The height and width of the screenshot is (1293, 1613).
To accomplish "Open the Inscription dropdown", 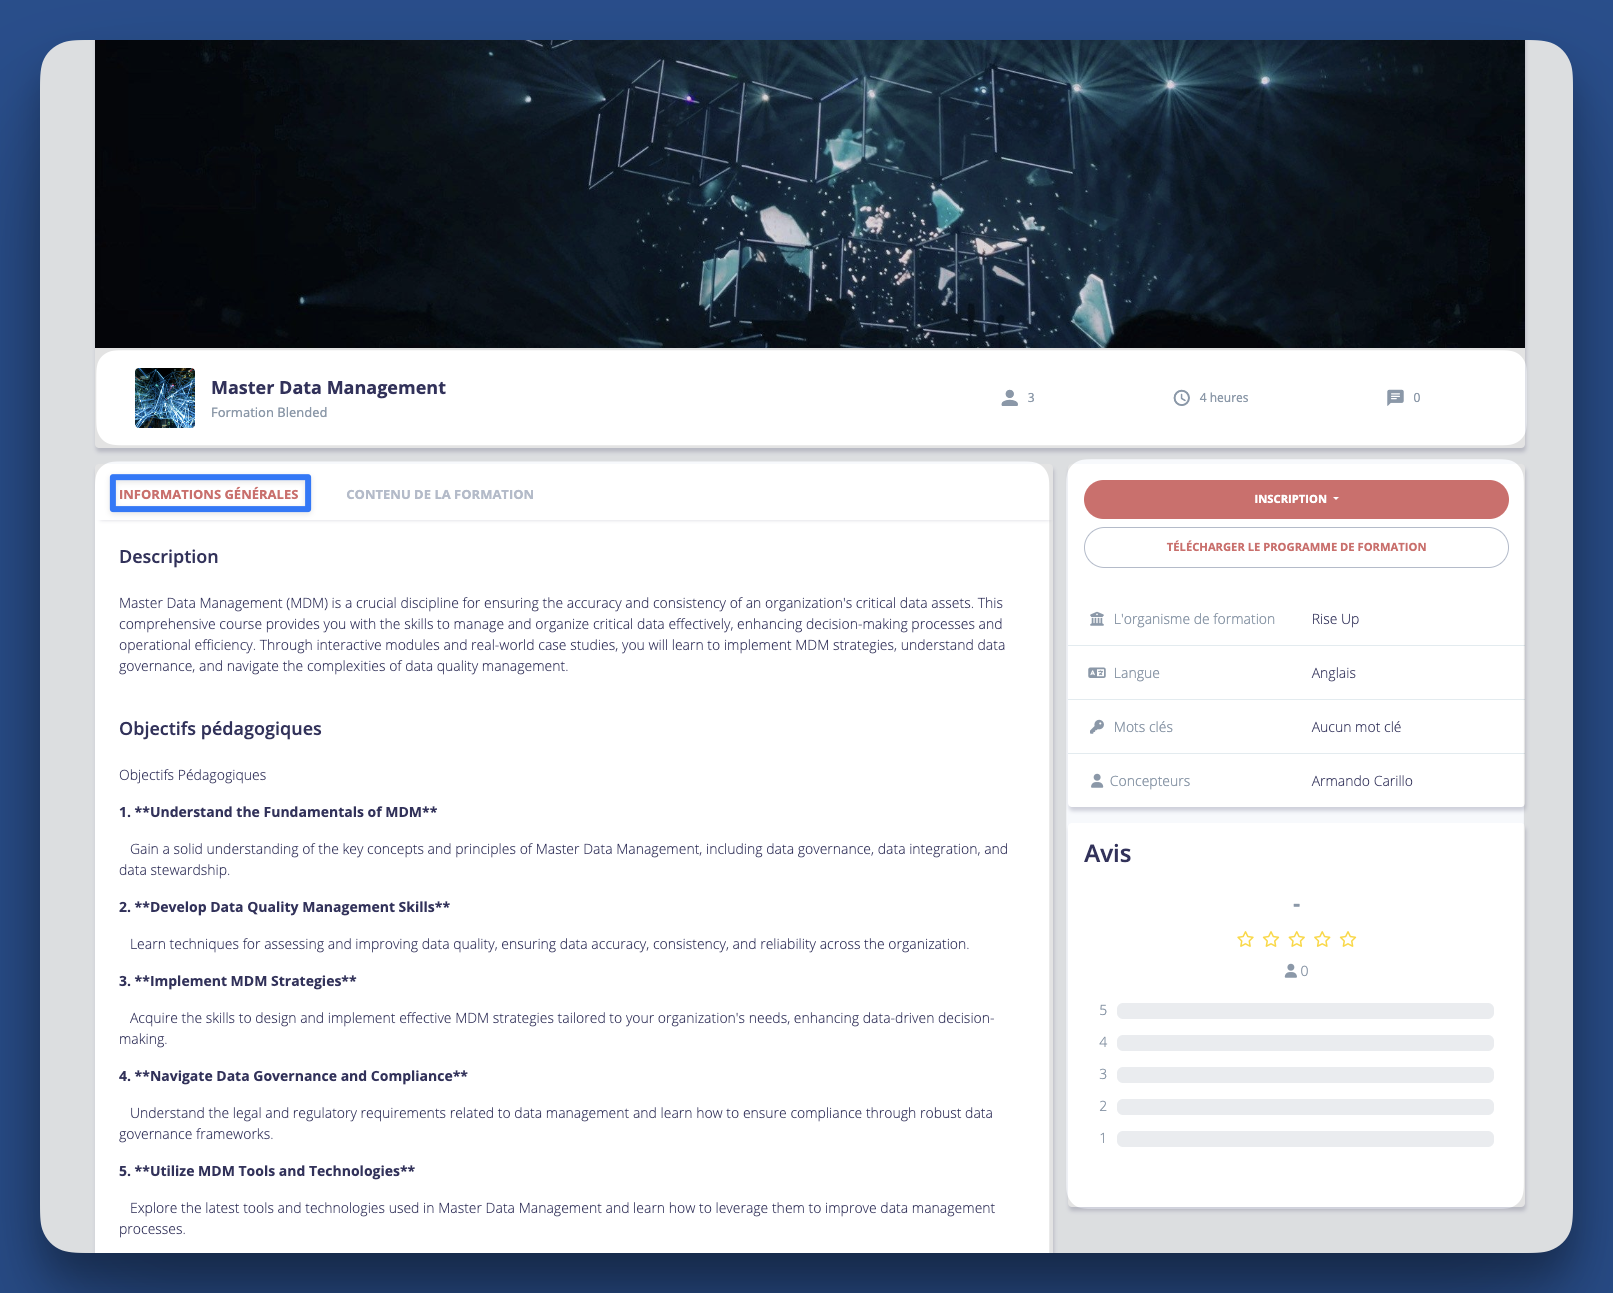I will 1296,499.
